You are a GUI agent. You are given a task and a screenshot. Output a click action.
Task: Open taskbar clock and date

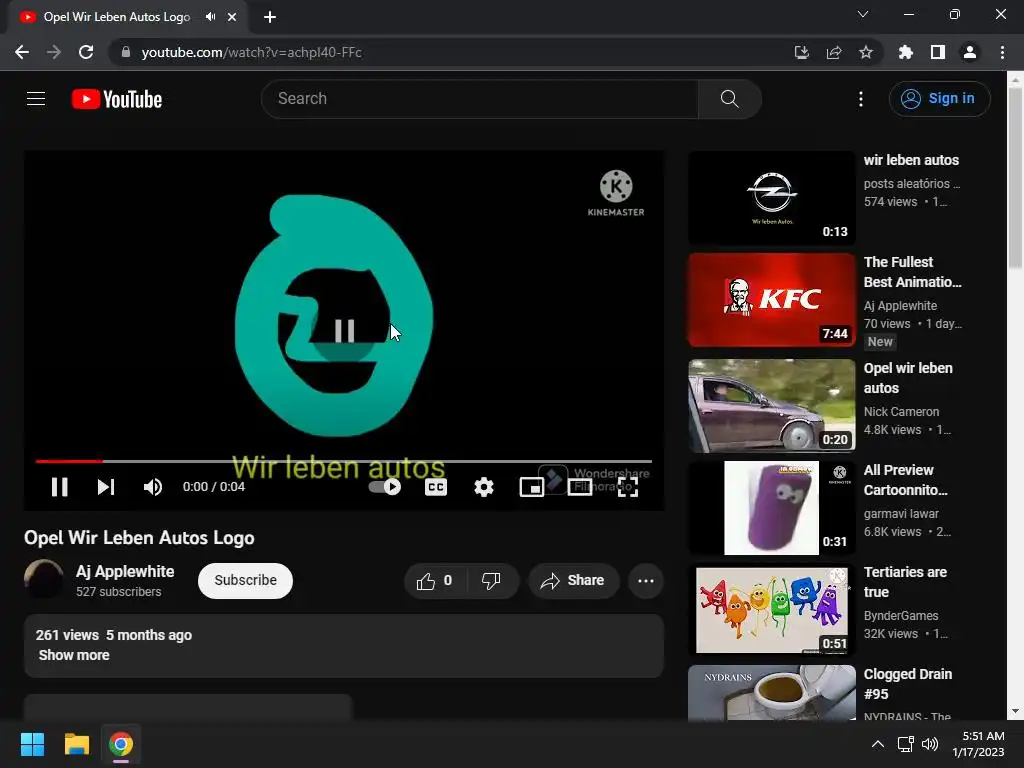click(978, 744)
